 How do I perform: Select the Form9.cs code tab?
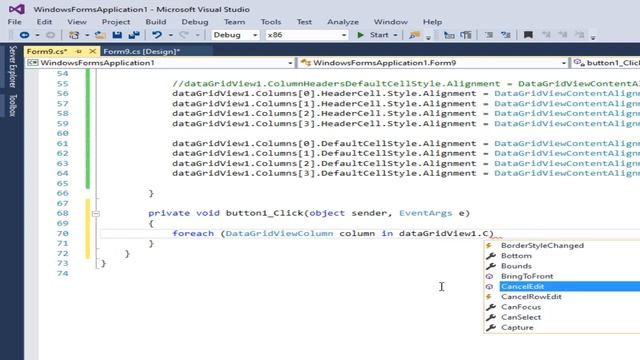click(47, 51)
